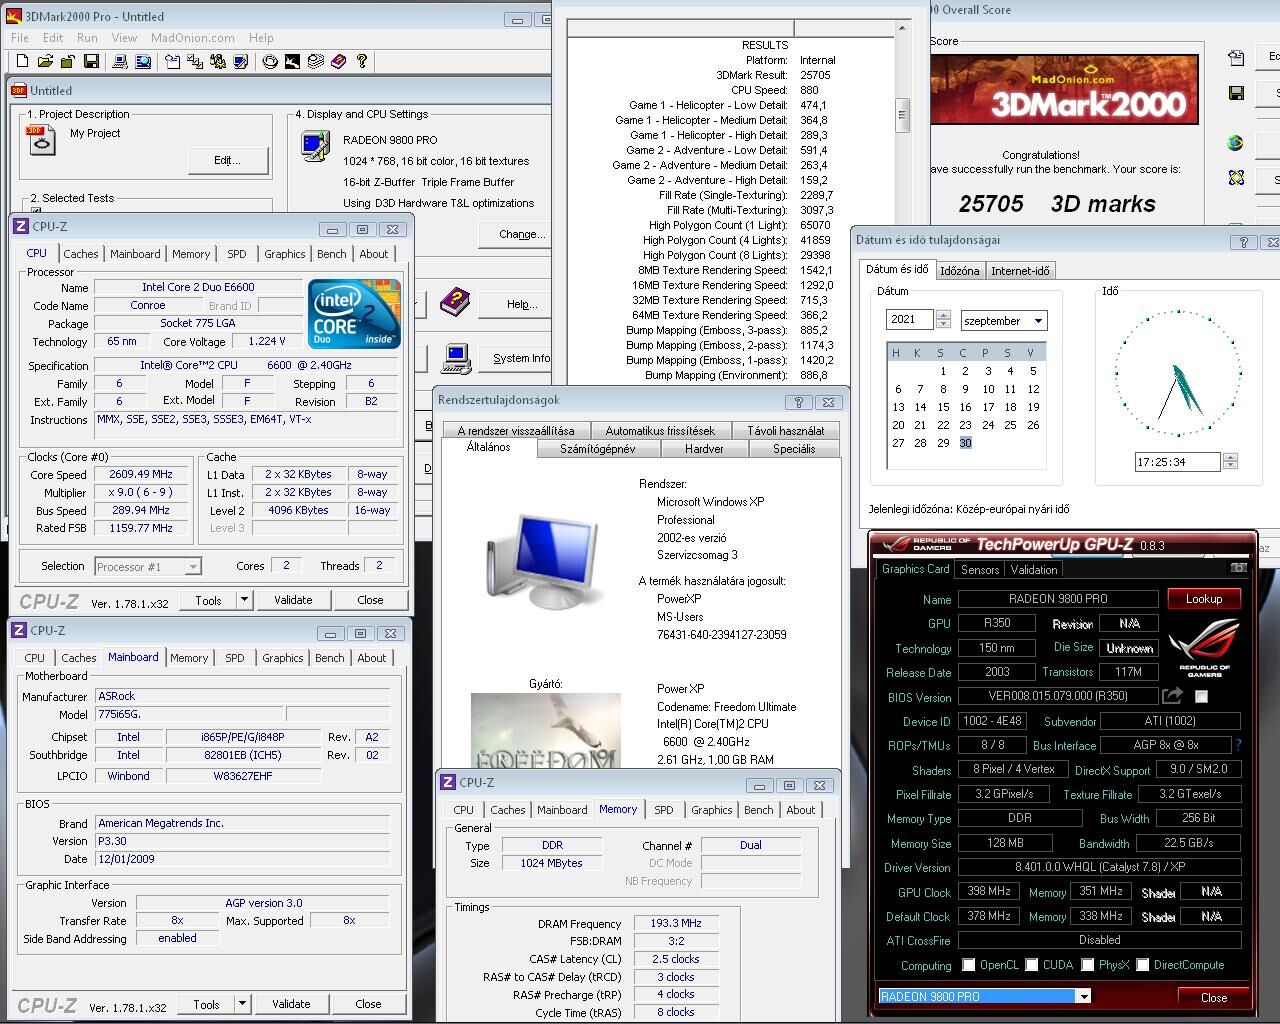1280x1024 pixels.
Task: Click the selected tests checkbox icon in 3DMark toolbar
Action: click(196, 61)
